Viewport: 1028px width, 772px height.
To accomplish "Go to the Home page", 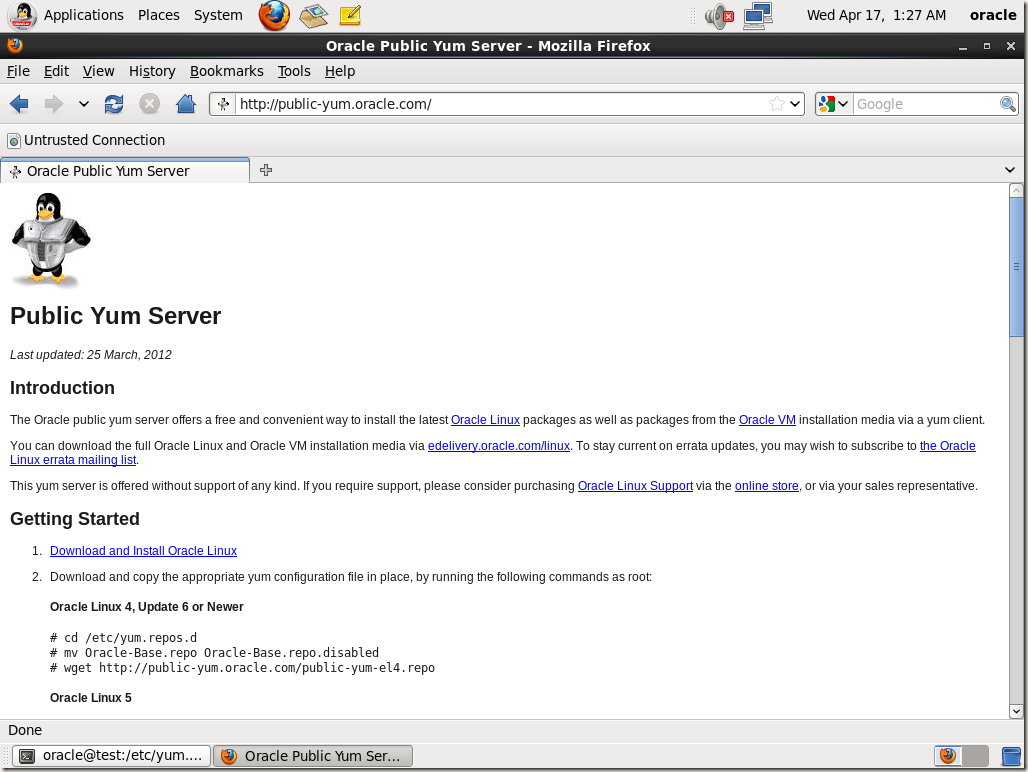I will point(186,104).
